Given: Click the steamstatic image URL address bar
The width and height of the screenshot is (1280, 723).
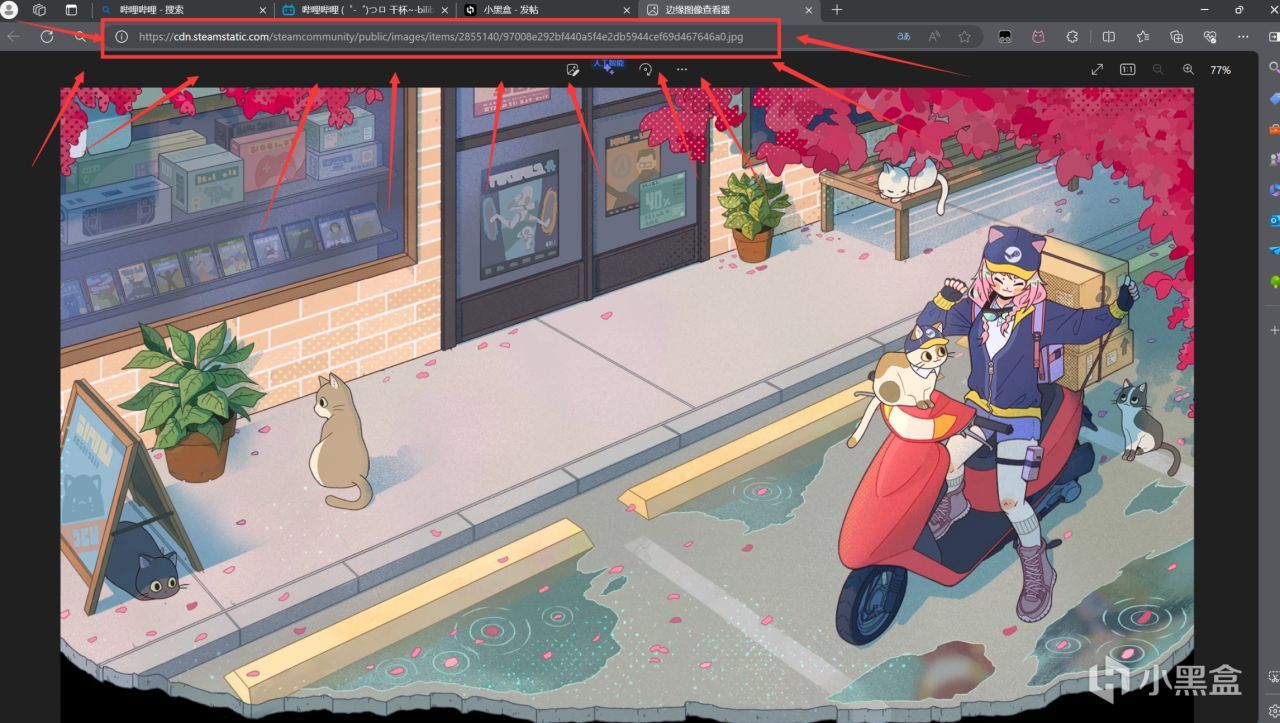Looking at the screenshot, I should click(x=441, y=37).
